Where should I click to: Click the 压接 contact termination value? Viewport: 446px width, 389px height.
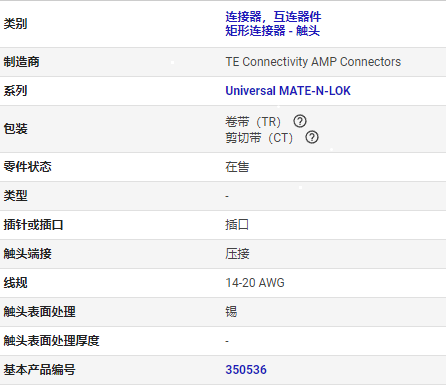pyautogui.click(x=237, y=254)
